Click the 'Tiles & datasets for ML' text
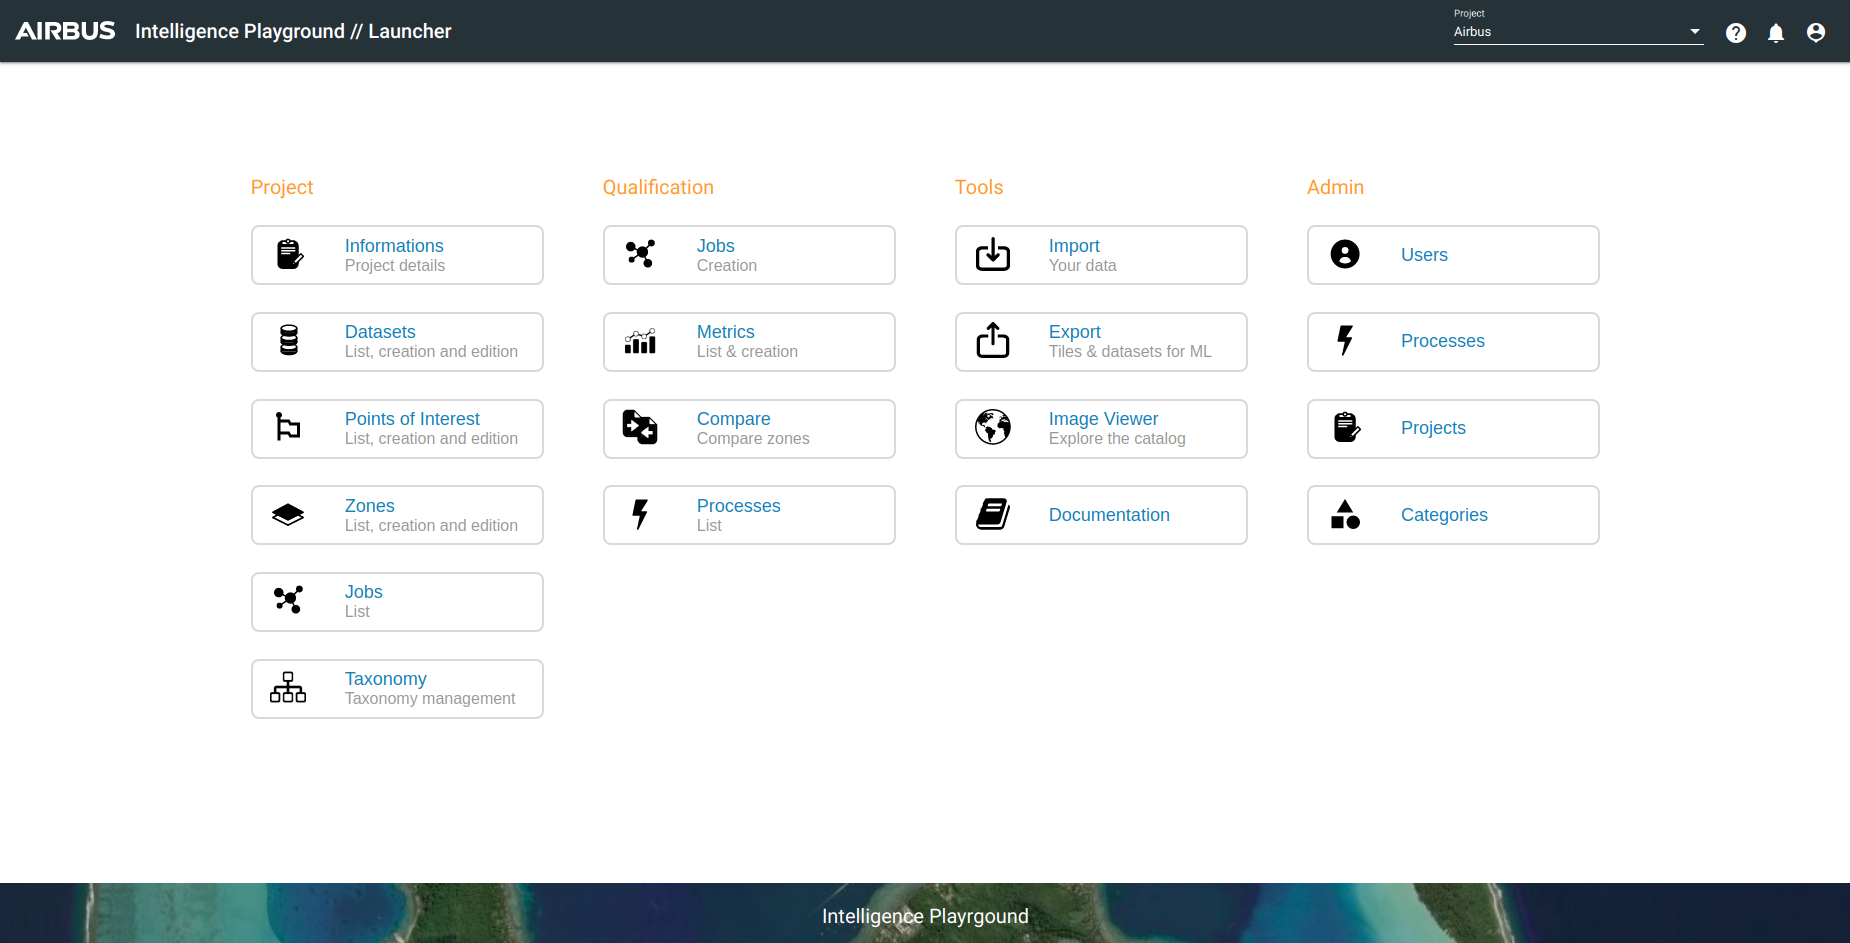 tap(1130, 352)
